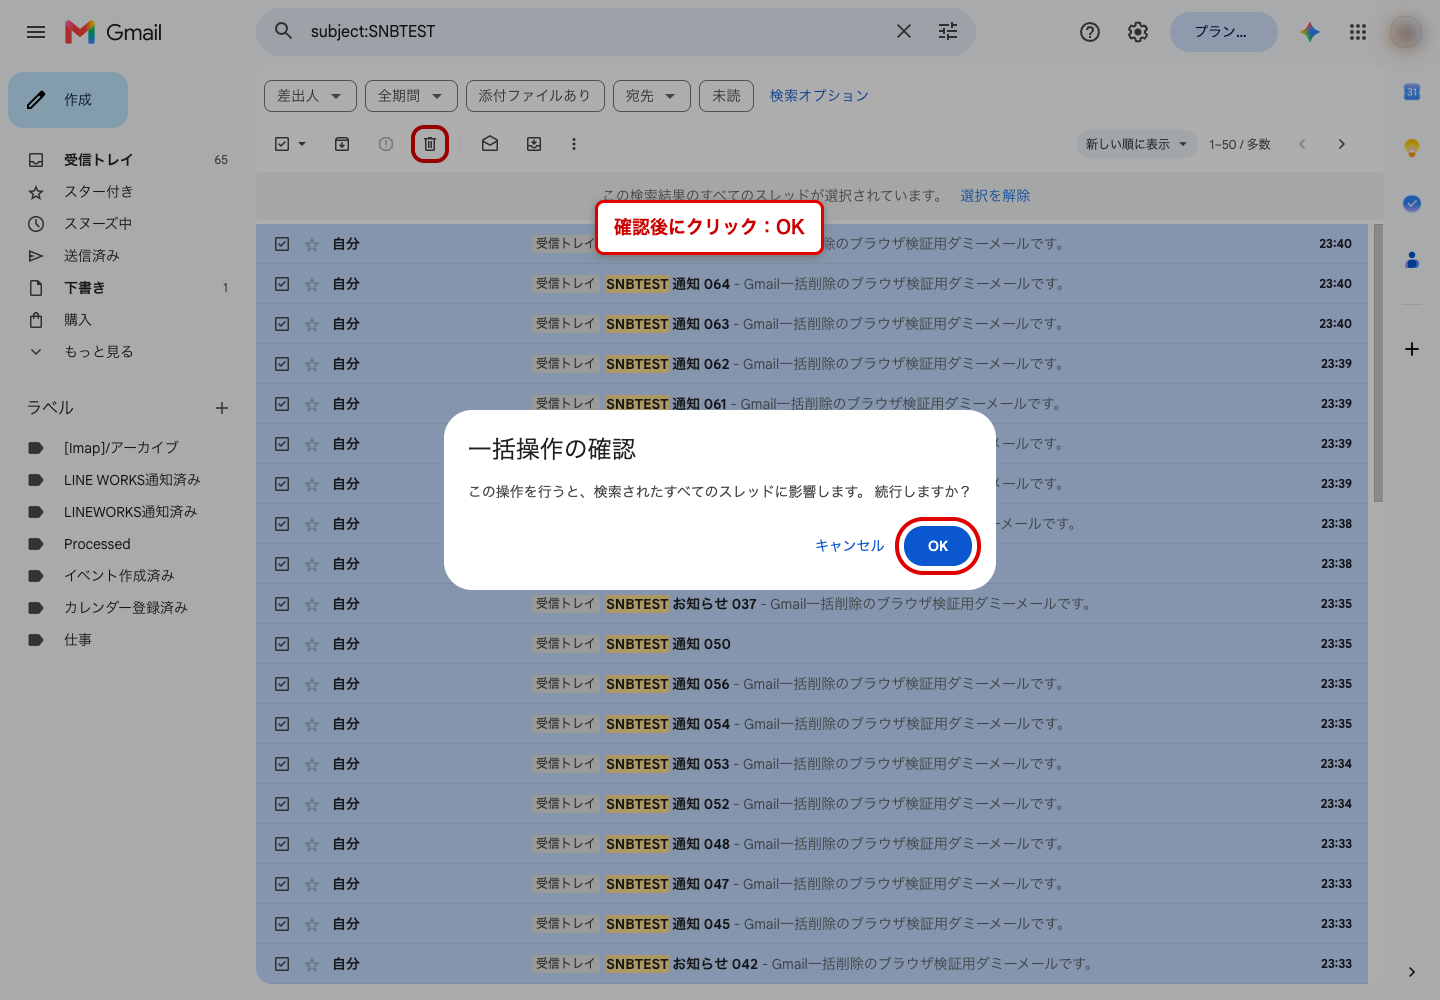Open スヌーズ中 folder
This screenshot has width=1440, height=1000.
(x=98, y=224)
